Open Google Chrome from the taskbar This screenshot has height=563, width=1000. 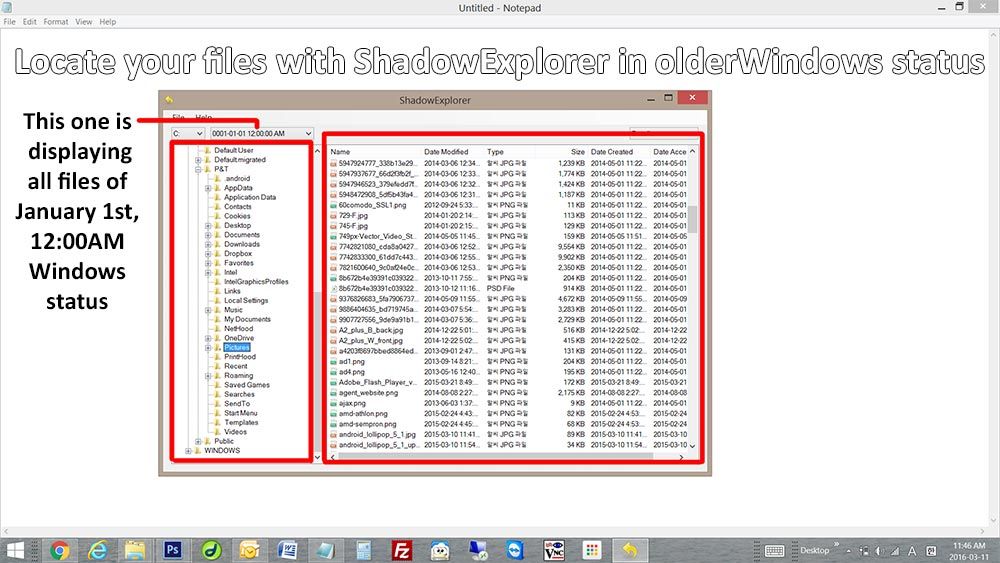tap(59, 550)
